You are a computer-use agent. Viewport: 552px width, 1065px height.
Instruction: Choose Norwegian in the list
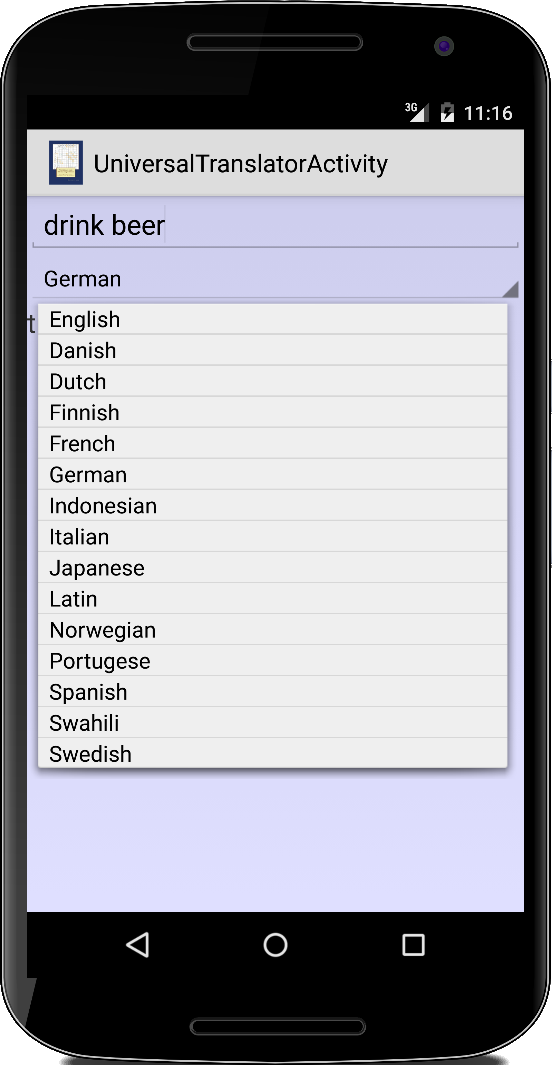point(272,630)
